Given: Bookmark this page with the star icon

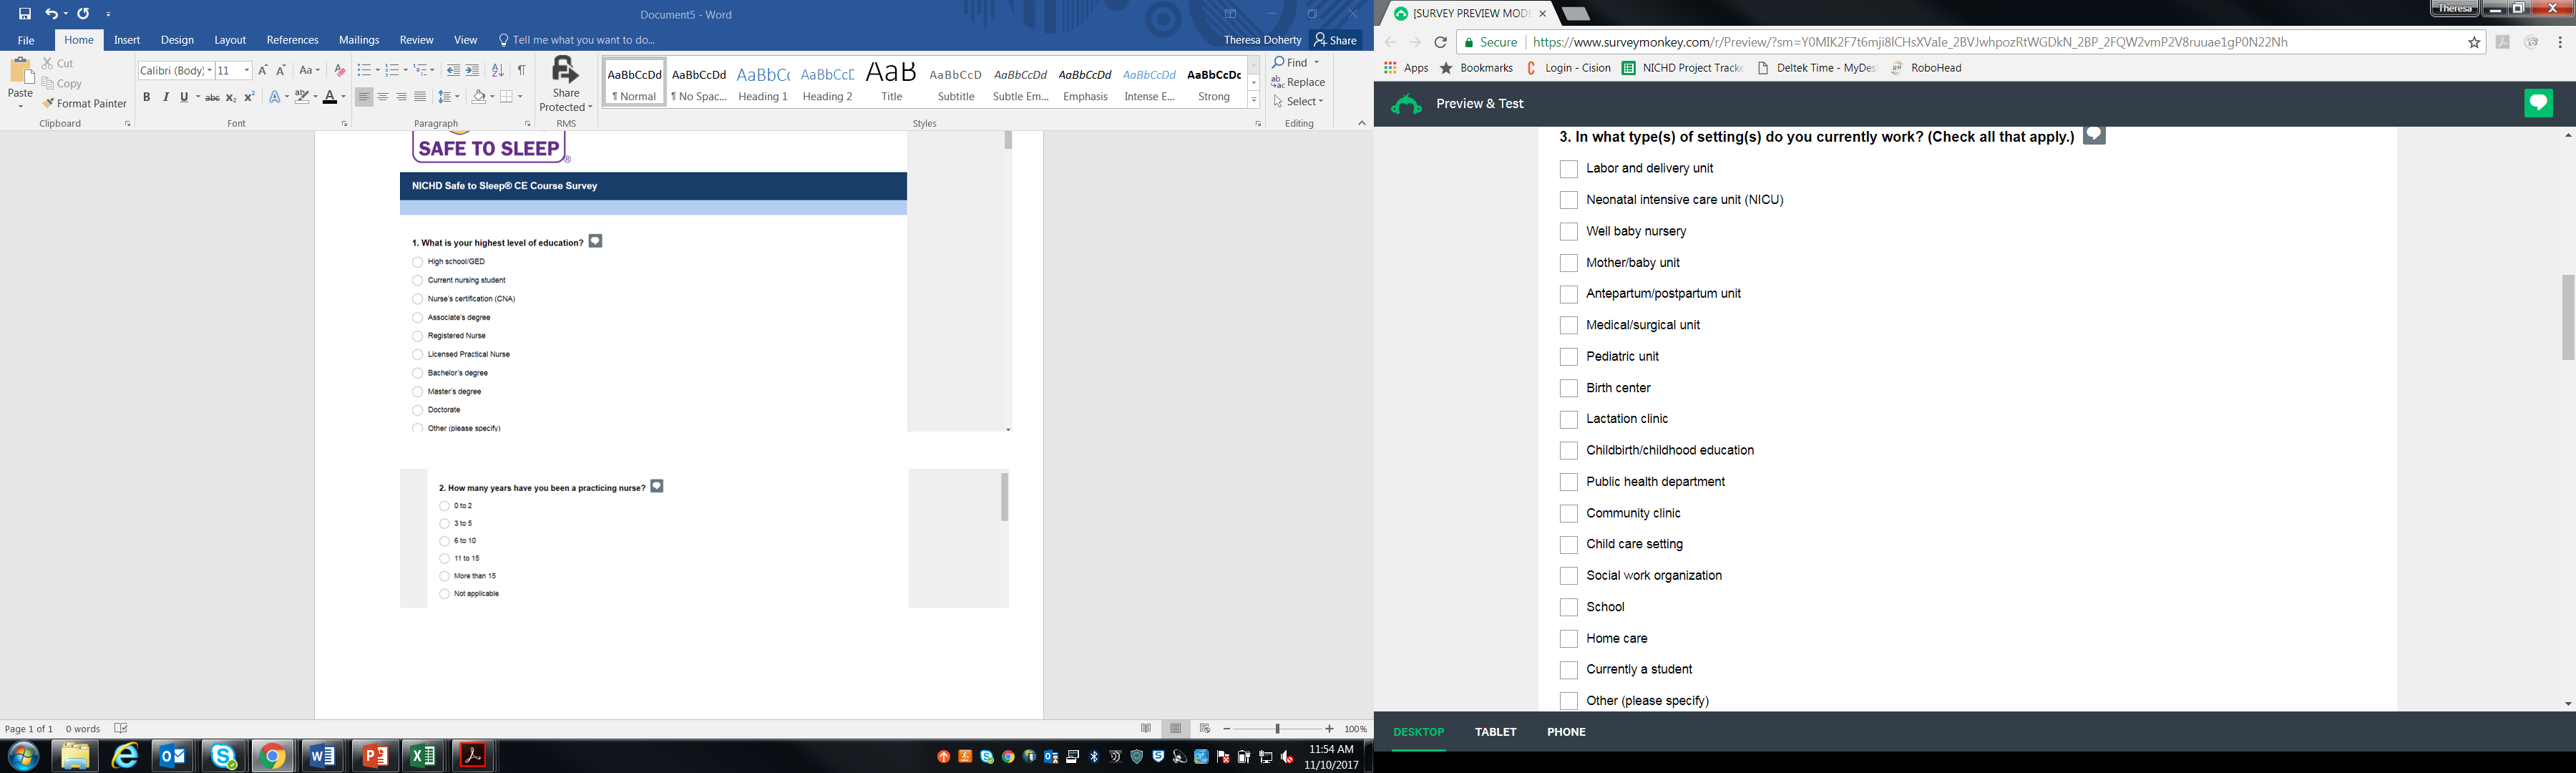Looking at the screenshot, I should 2474,42.
